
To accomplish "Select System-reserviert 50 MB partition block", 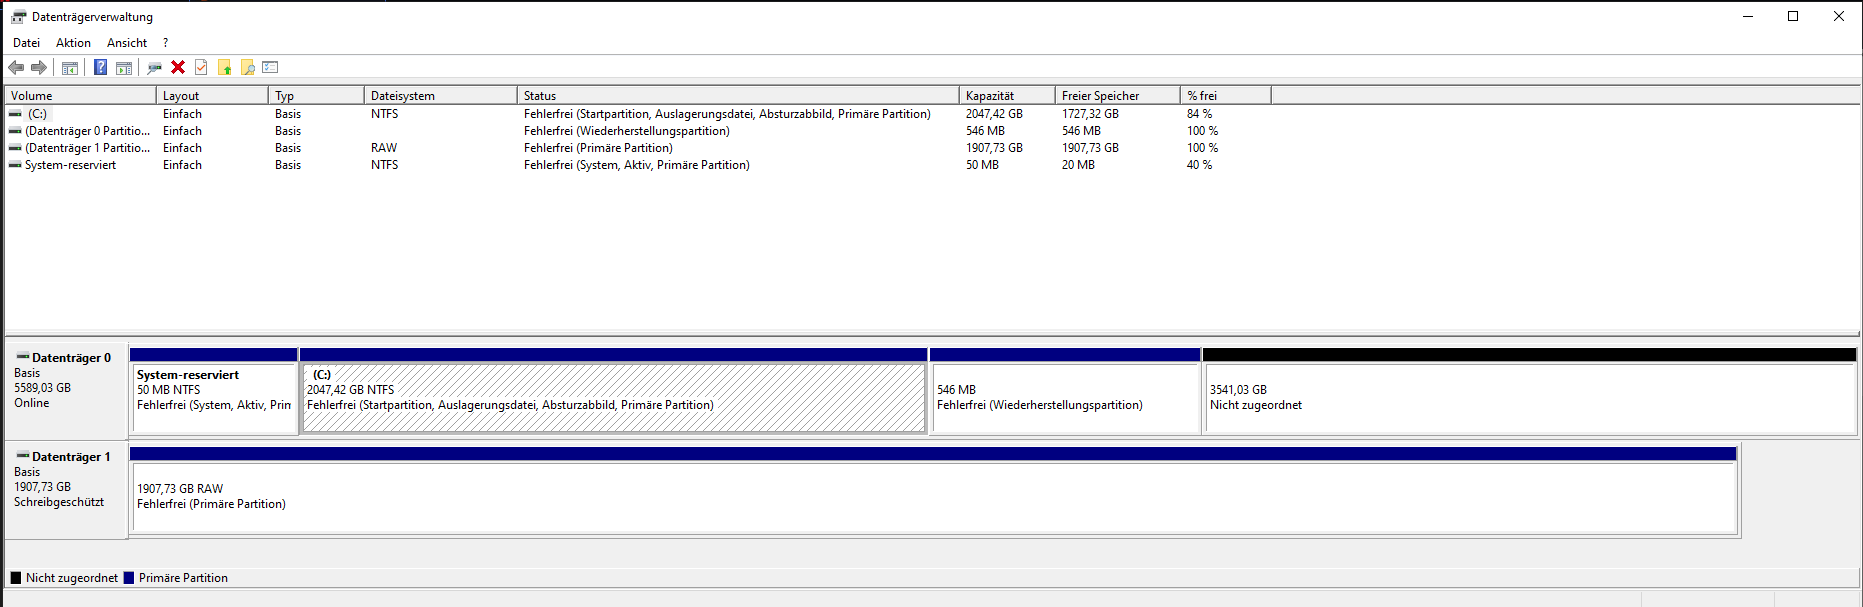I will (214, 391).
